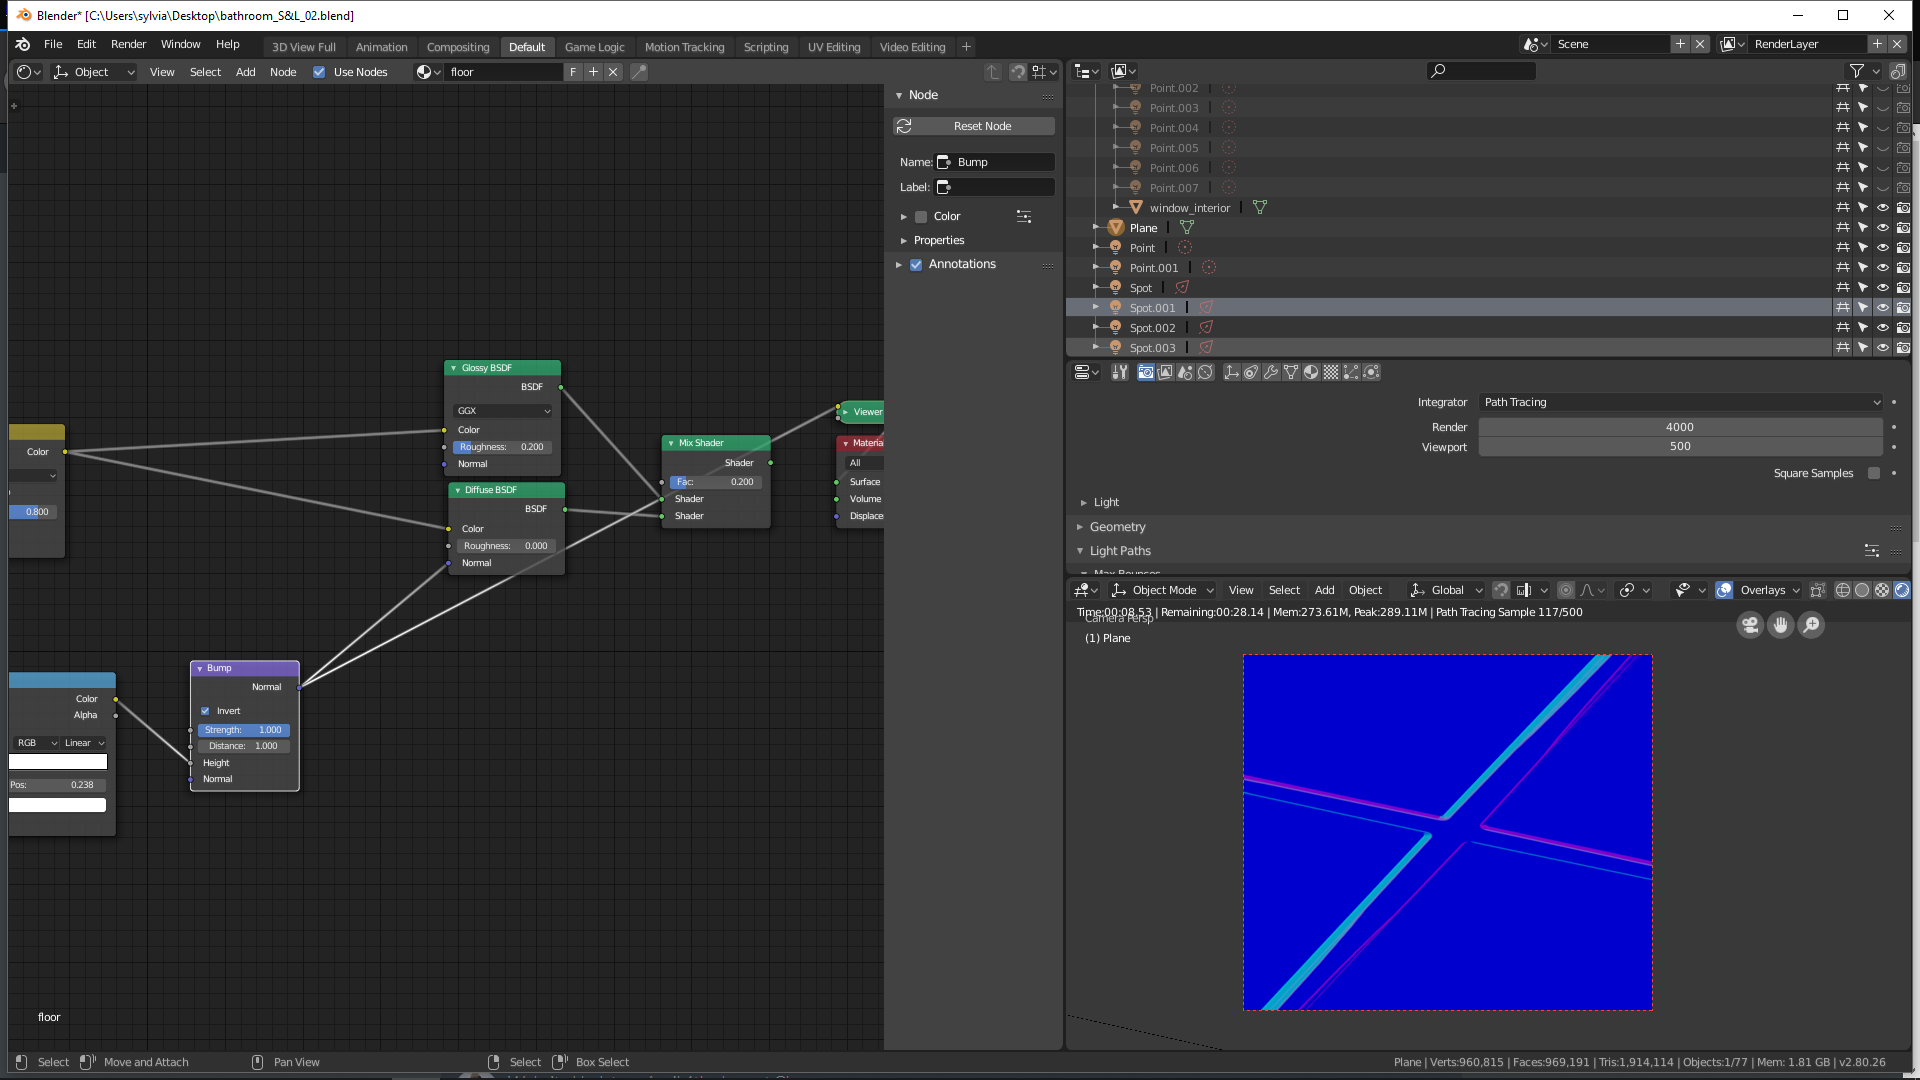Expand the Geometry panel
Viewport: 1920px width, 1080px height.
[x=1117, y=527]
